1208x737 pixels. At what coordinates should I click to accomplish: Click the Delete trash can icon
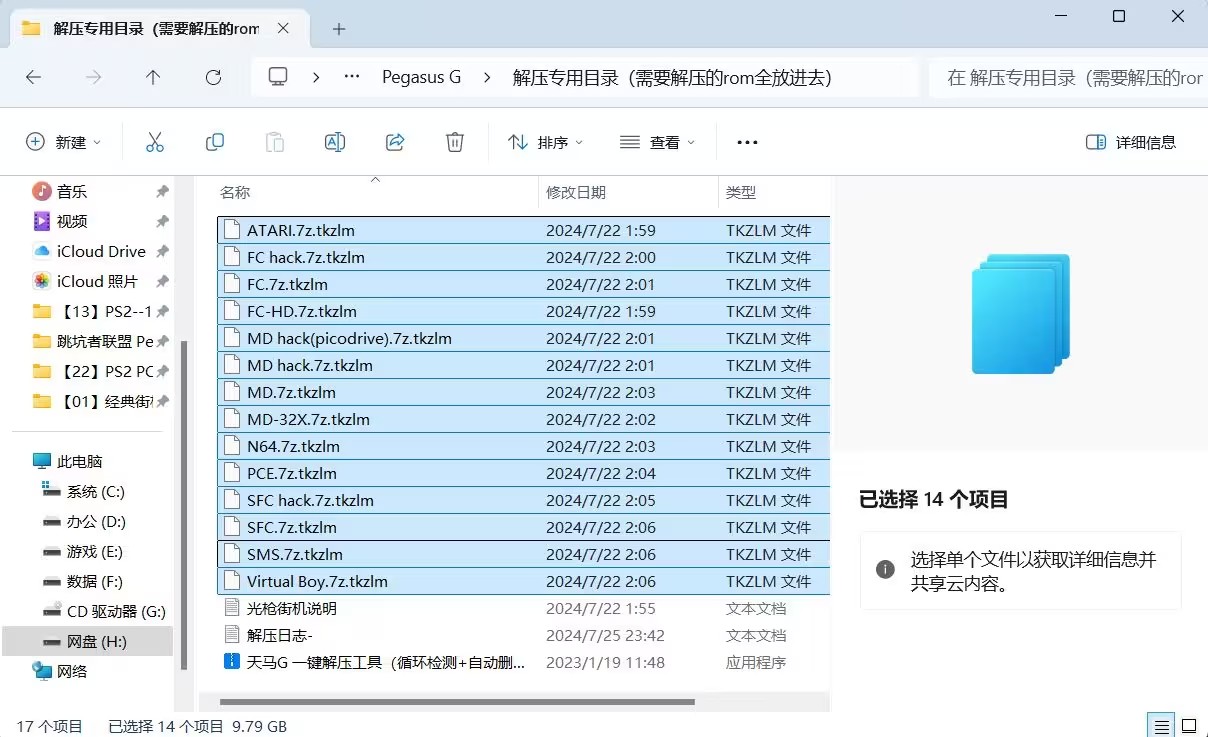[x=455, y=142]
